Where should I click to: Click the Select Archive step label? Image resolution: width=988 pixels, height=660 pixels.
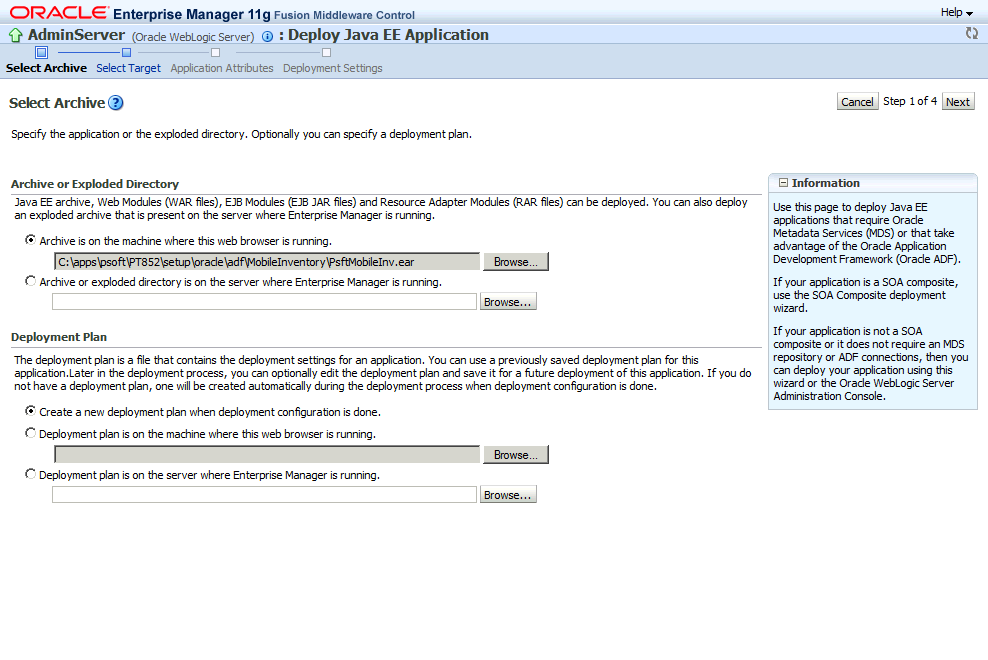tap(46, 68)
